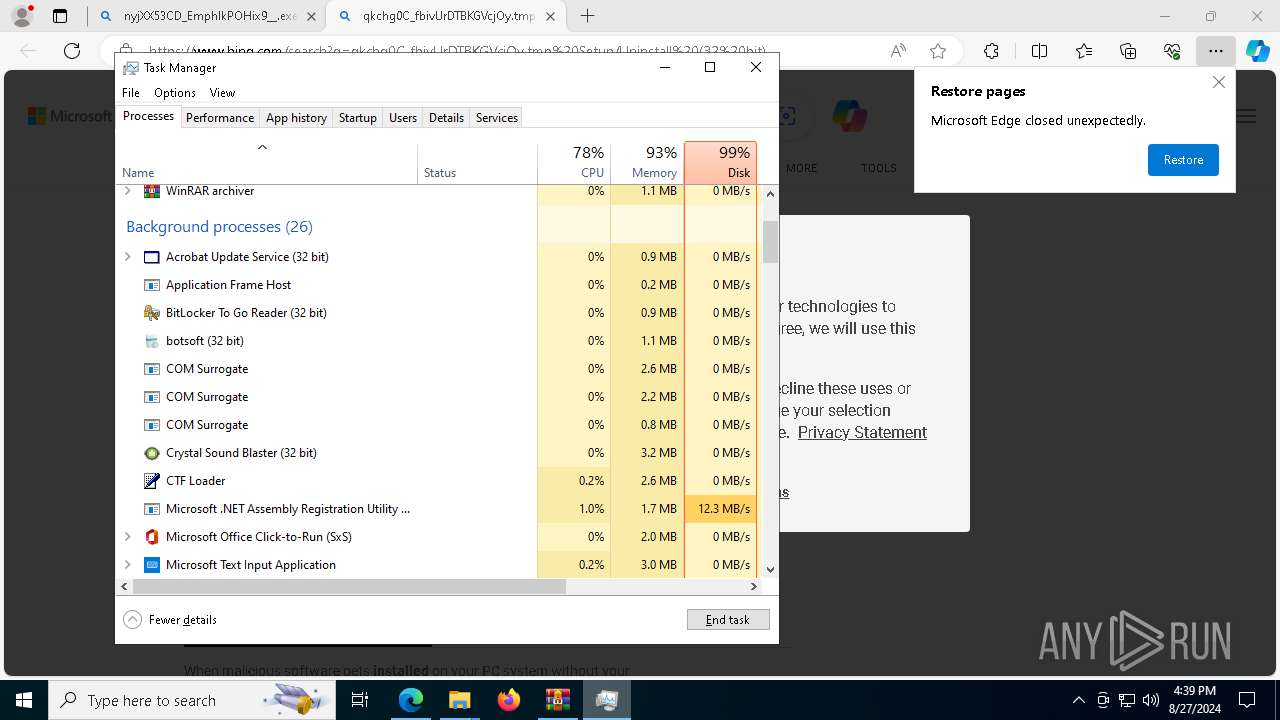Click the Application Frame Host icon
1280x720 pixels.
(152, 285)
